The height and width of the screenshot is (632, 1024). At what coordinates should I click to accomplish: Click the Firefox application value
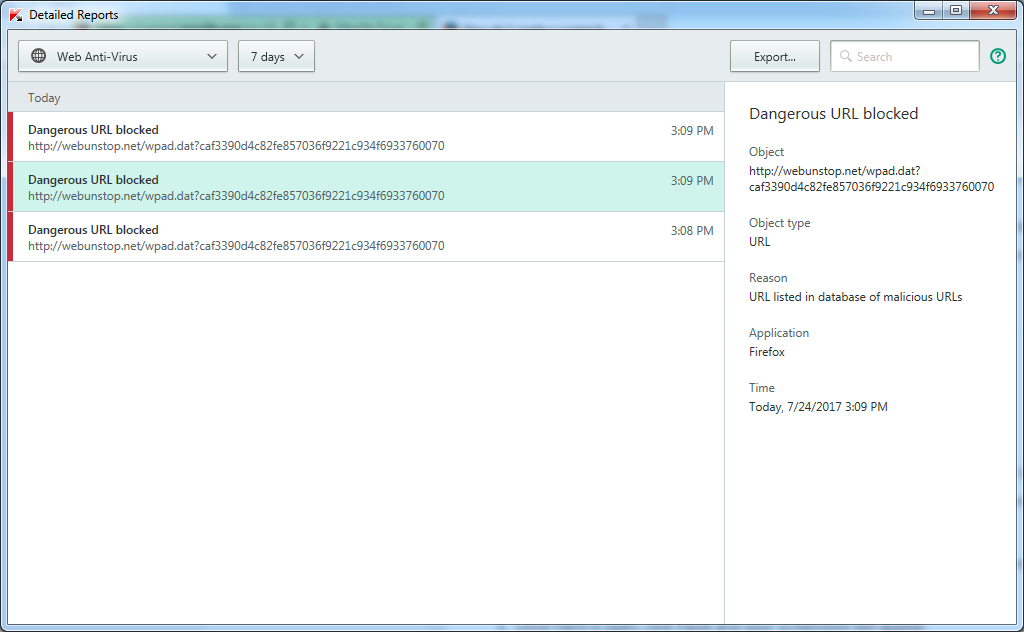coord(767,352)
